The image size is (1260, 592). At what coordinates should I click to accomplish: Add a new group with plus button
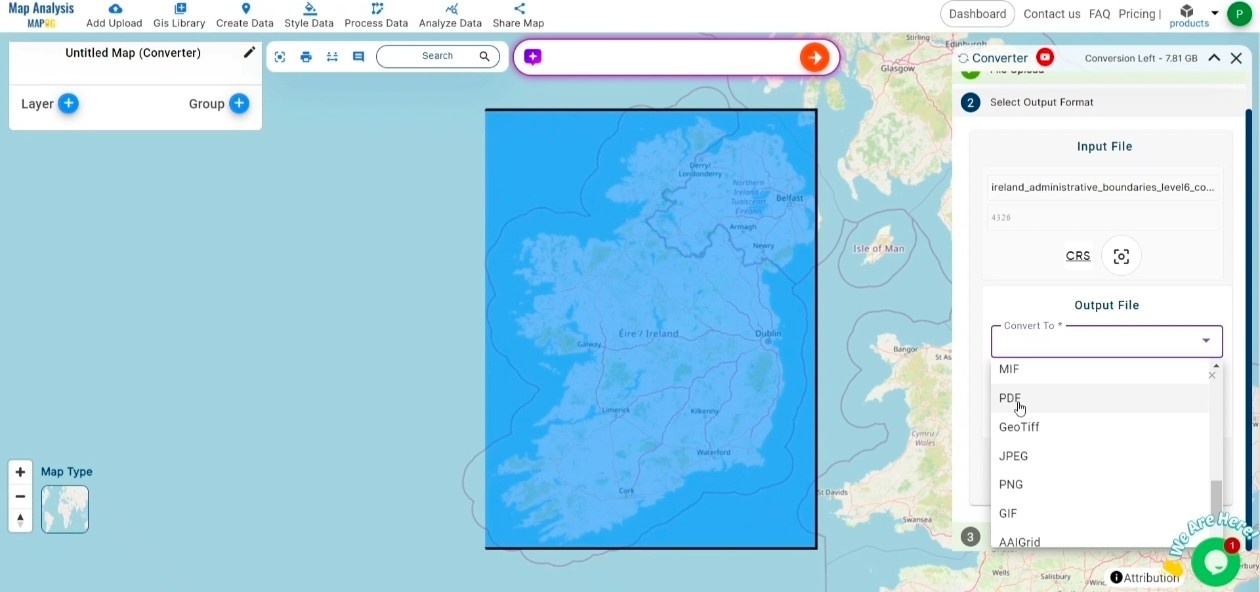tap(239, 103)
